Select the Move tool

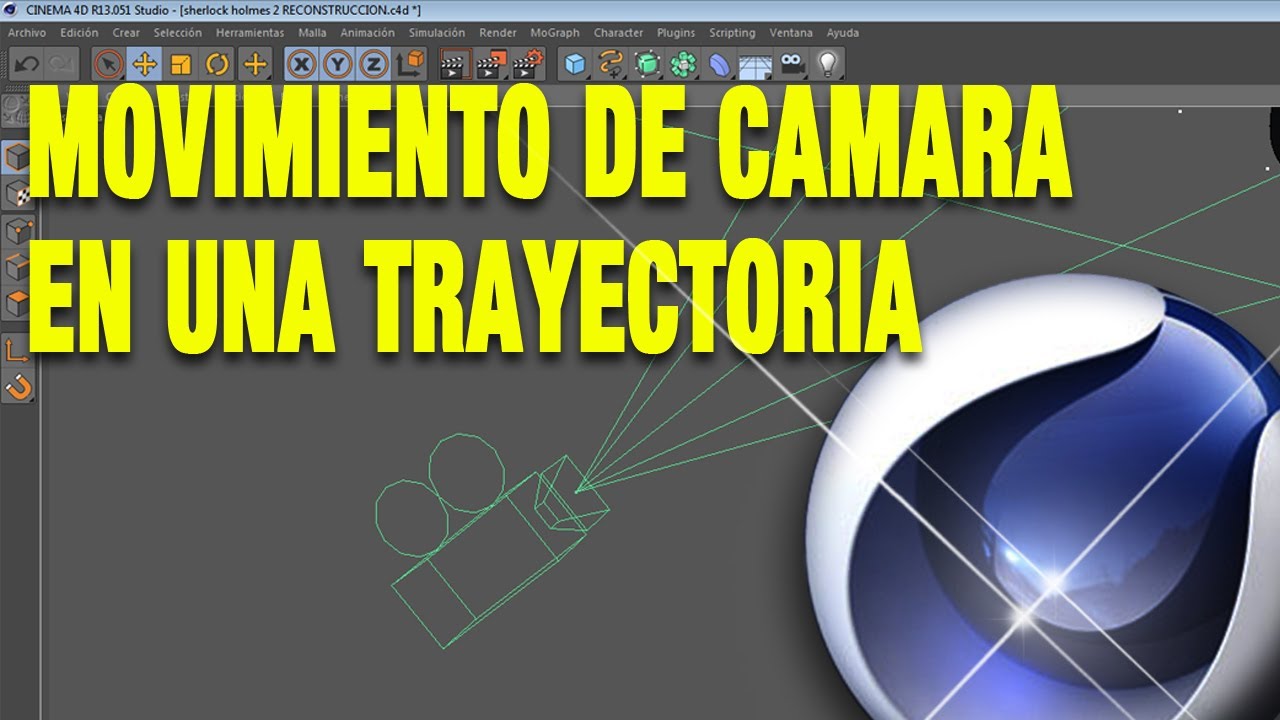coord(145,65)
